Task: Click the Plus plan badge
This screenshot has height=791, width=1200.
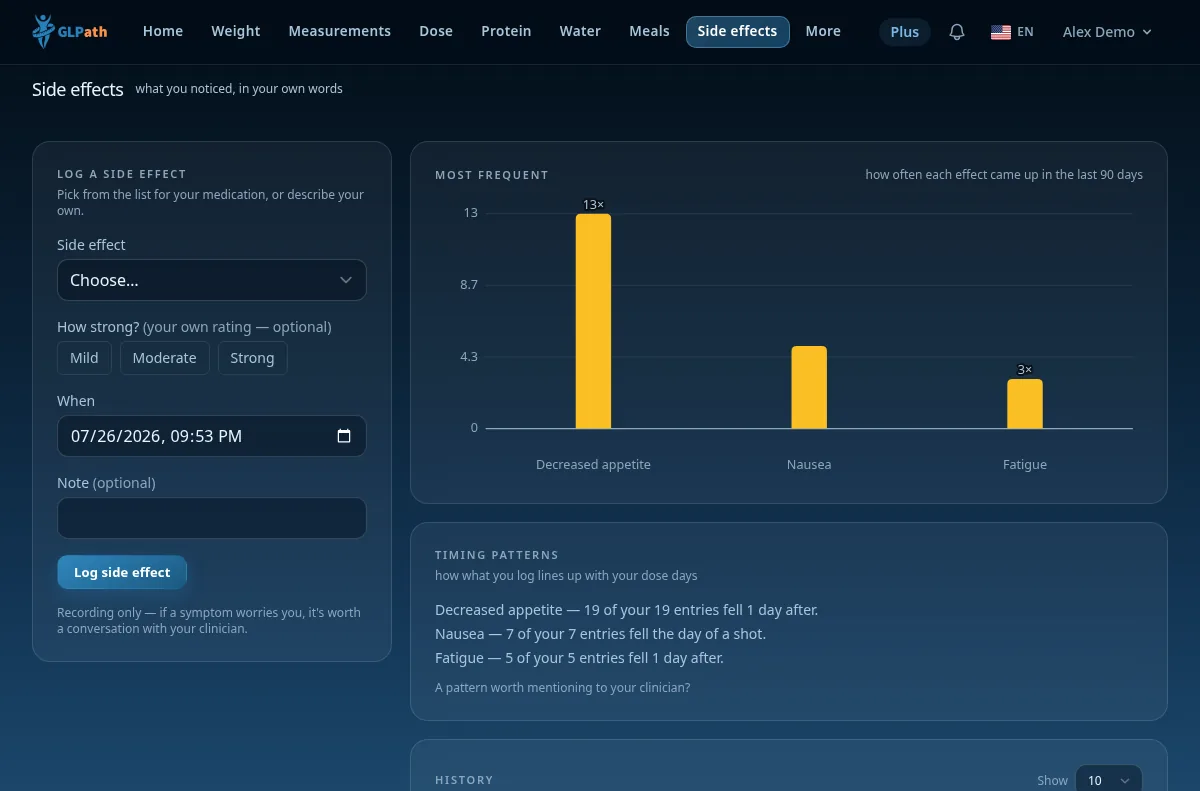Action: 905,32
